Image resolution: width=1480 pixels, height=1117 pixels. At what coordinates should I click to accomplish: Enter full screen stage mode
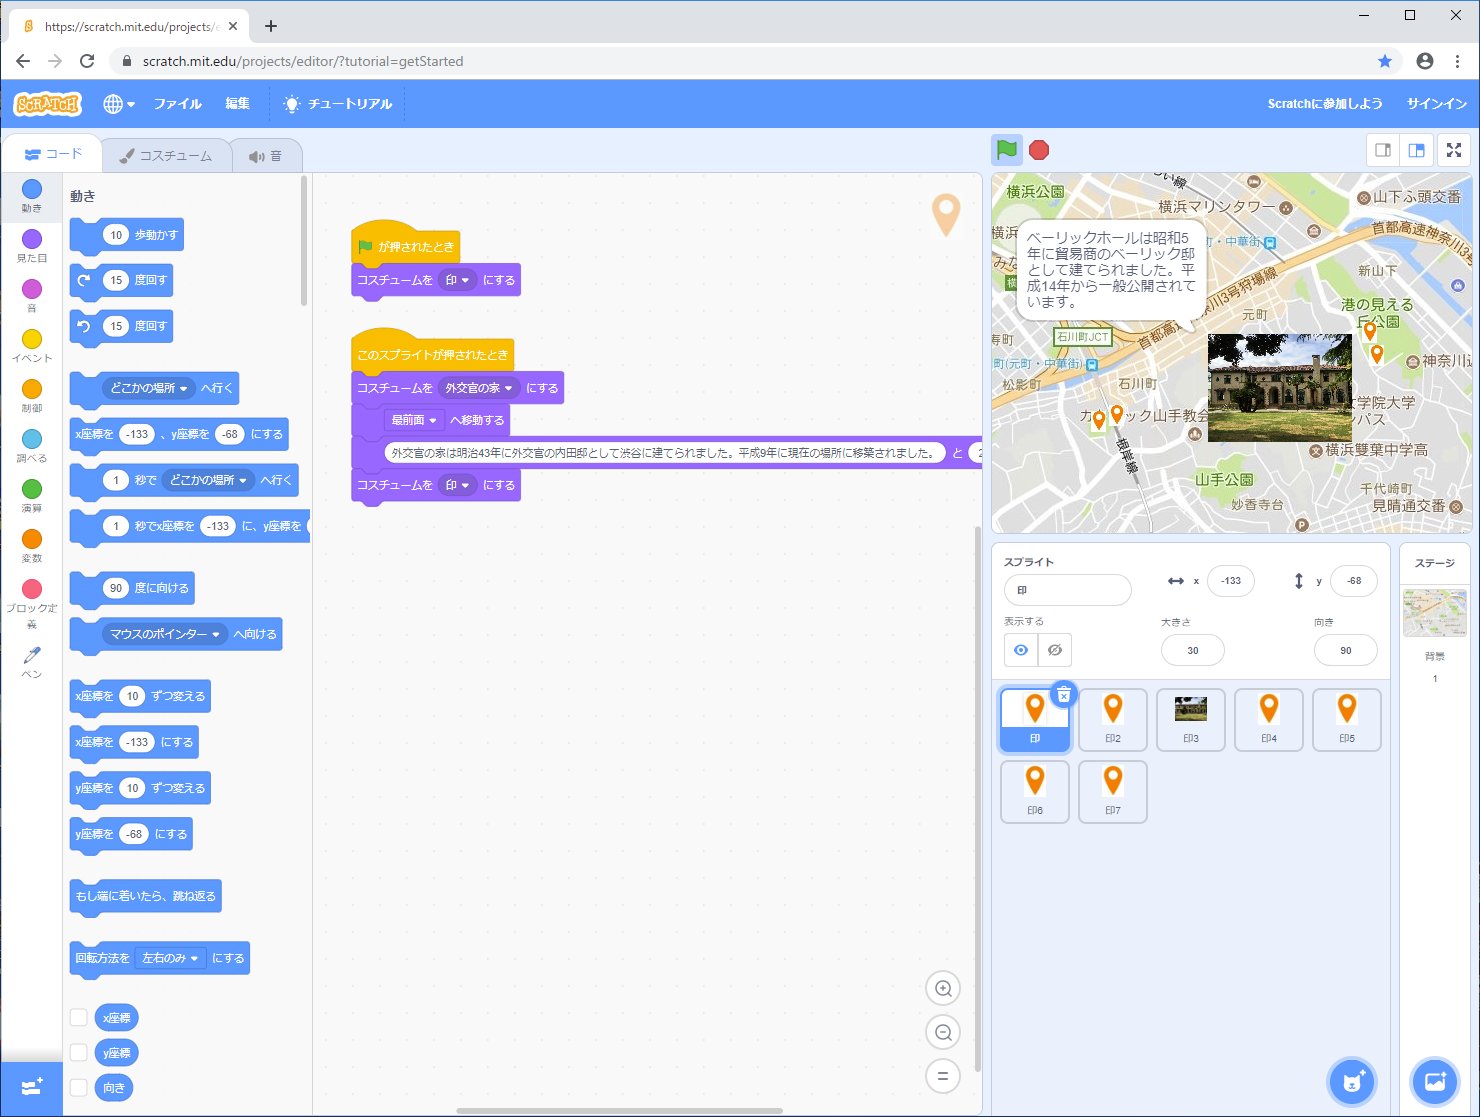point(1454,150)
